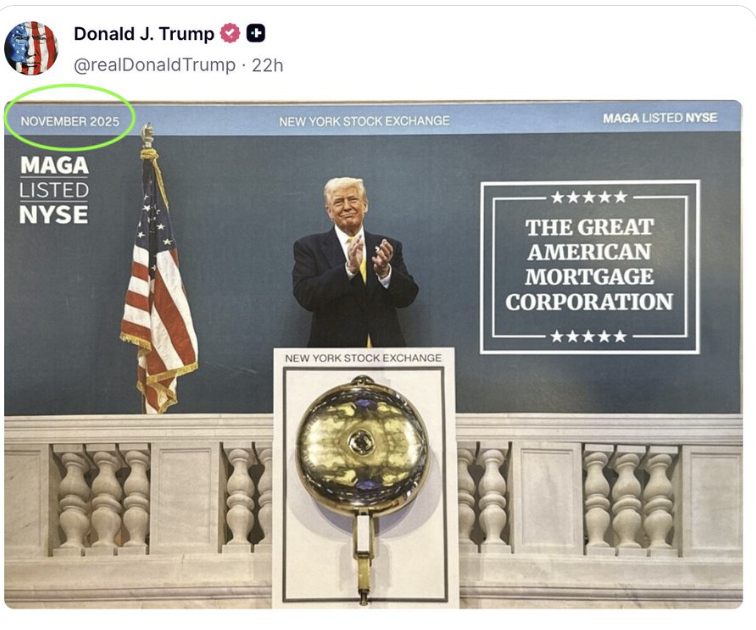Click the 22h post timestamp

coord(268,65)
